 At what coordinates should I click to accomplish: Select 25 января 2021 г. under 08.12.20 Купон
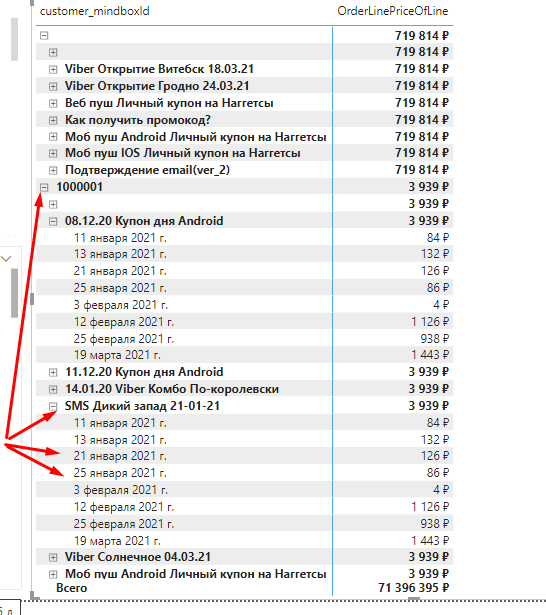pos(120,288)
